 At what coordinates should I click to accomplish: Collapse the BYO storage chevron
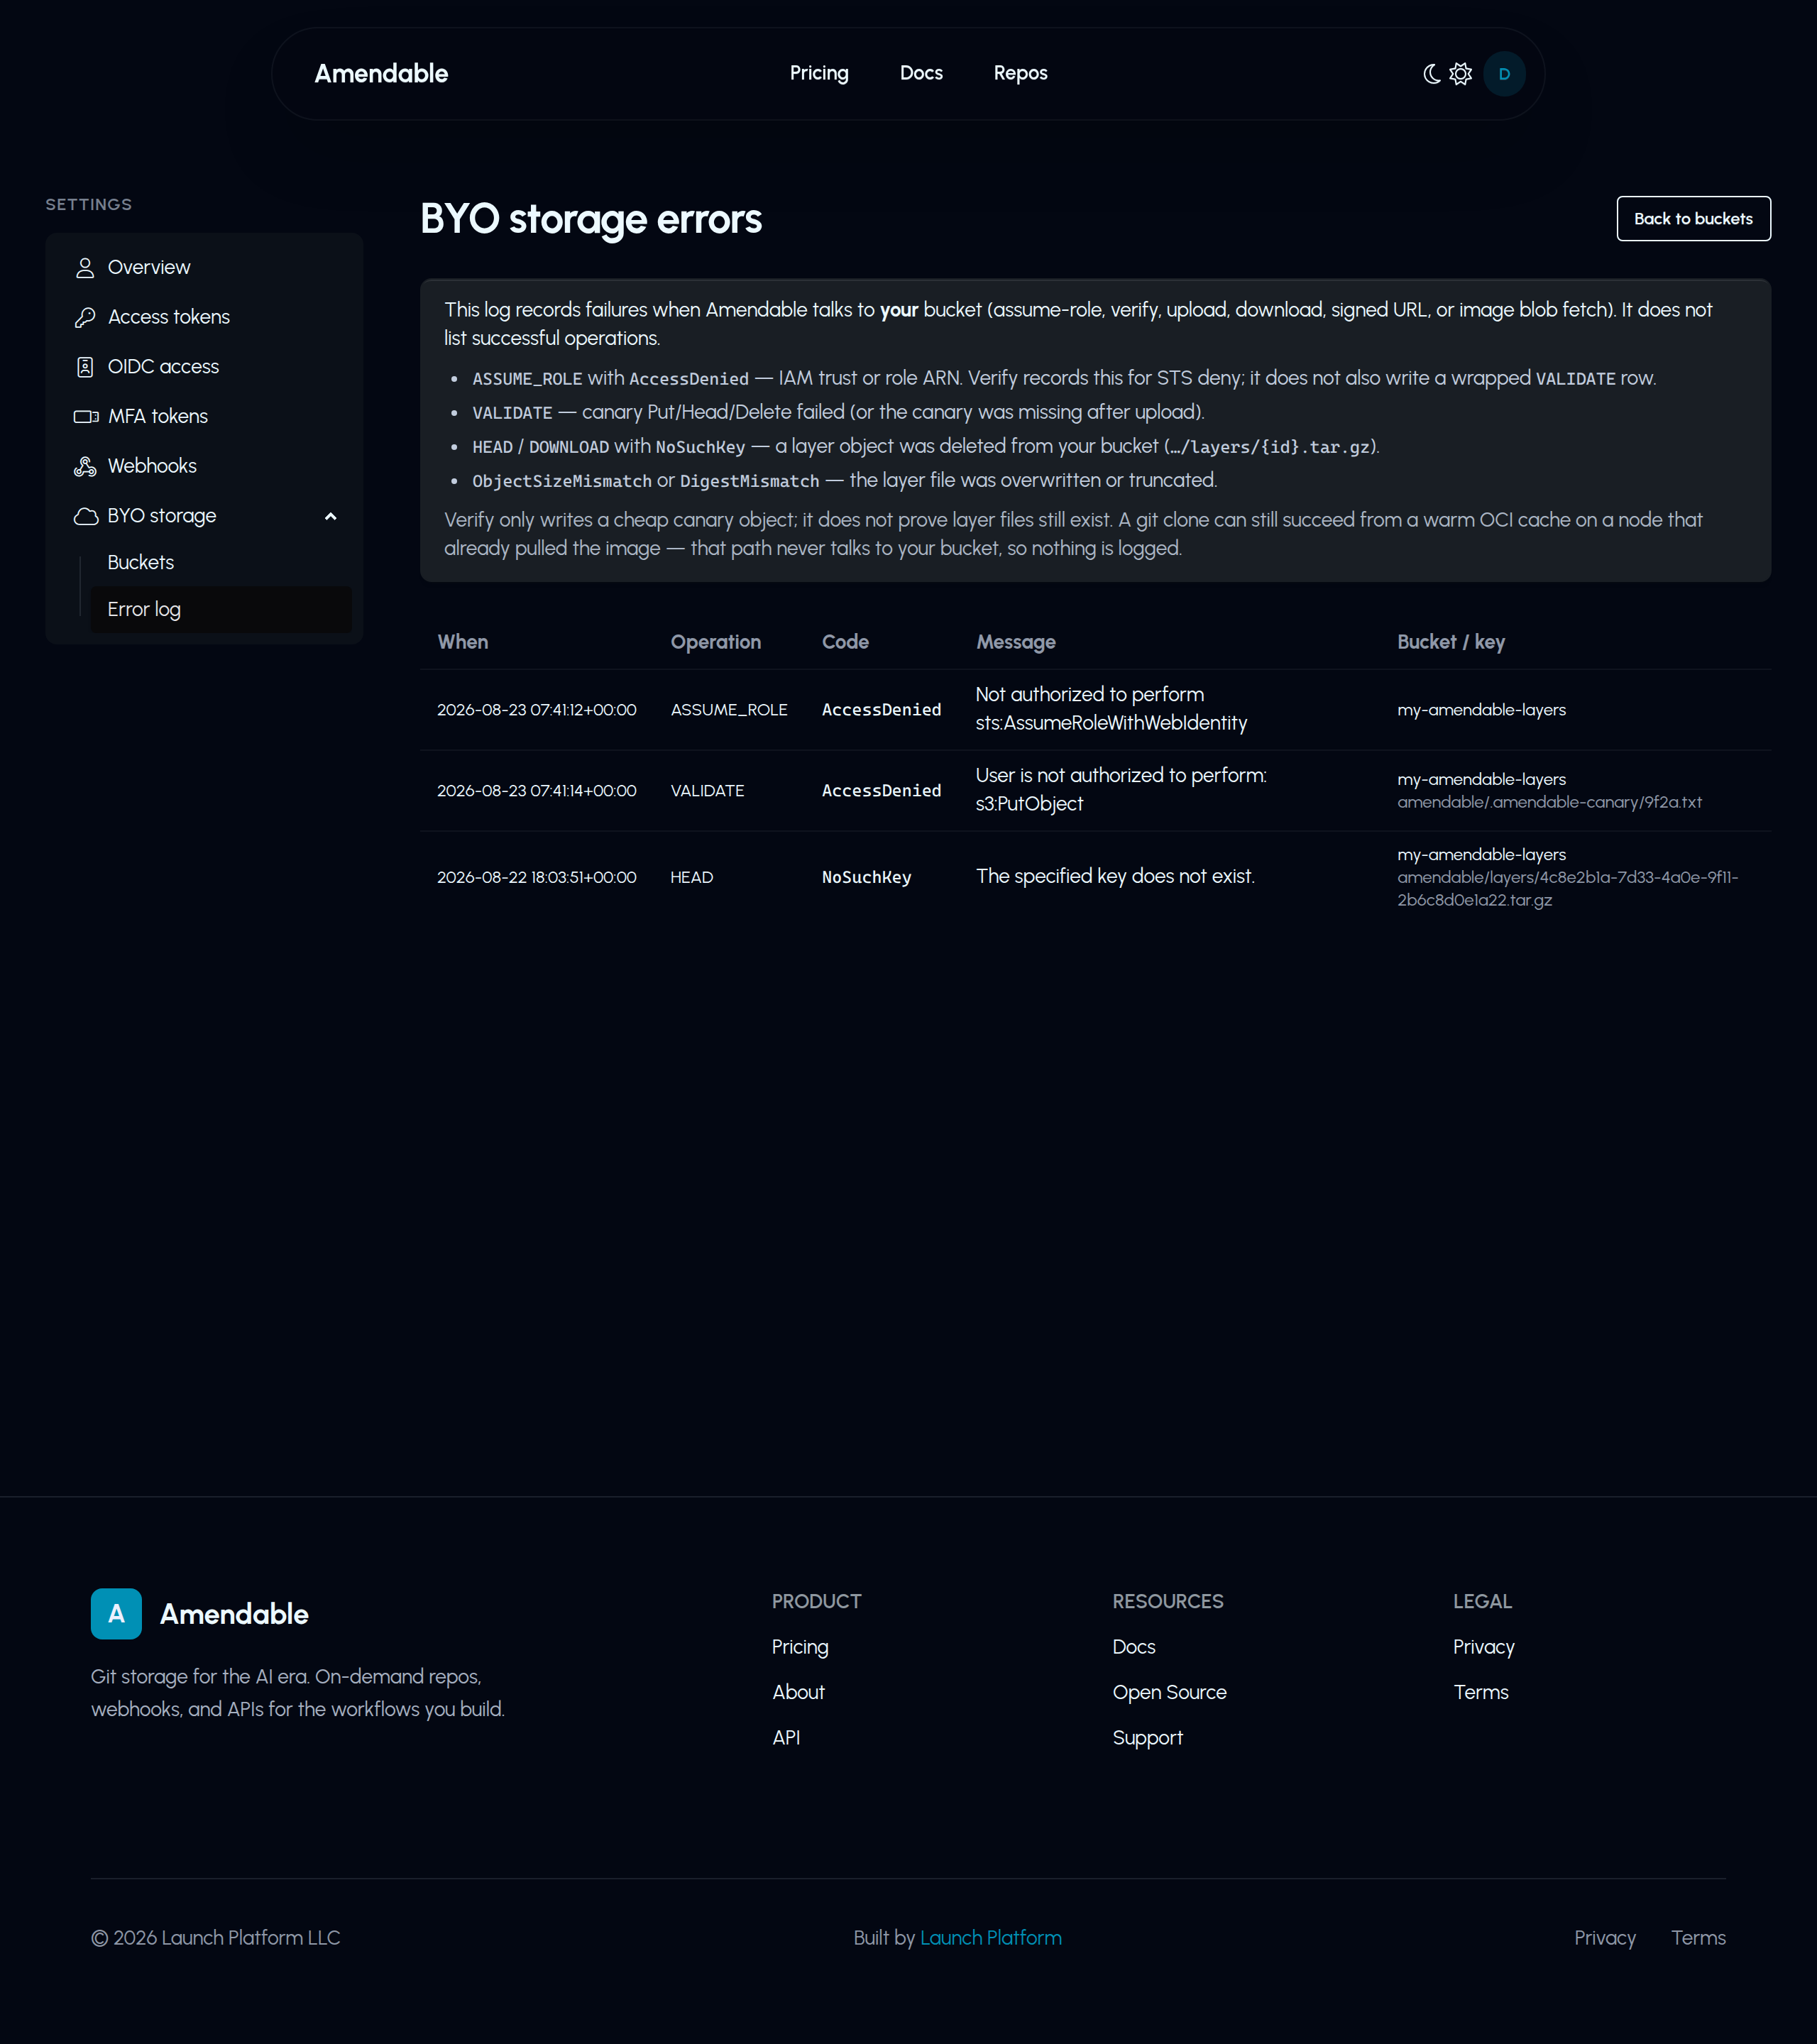[x=330, y=516]
